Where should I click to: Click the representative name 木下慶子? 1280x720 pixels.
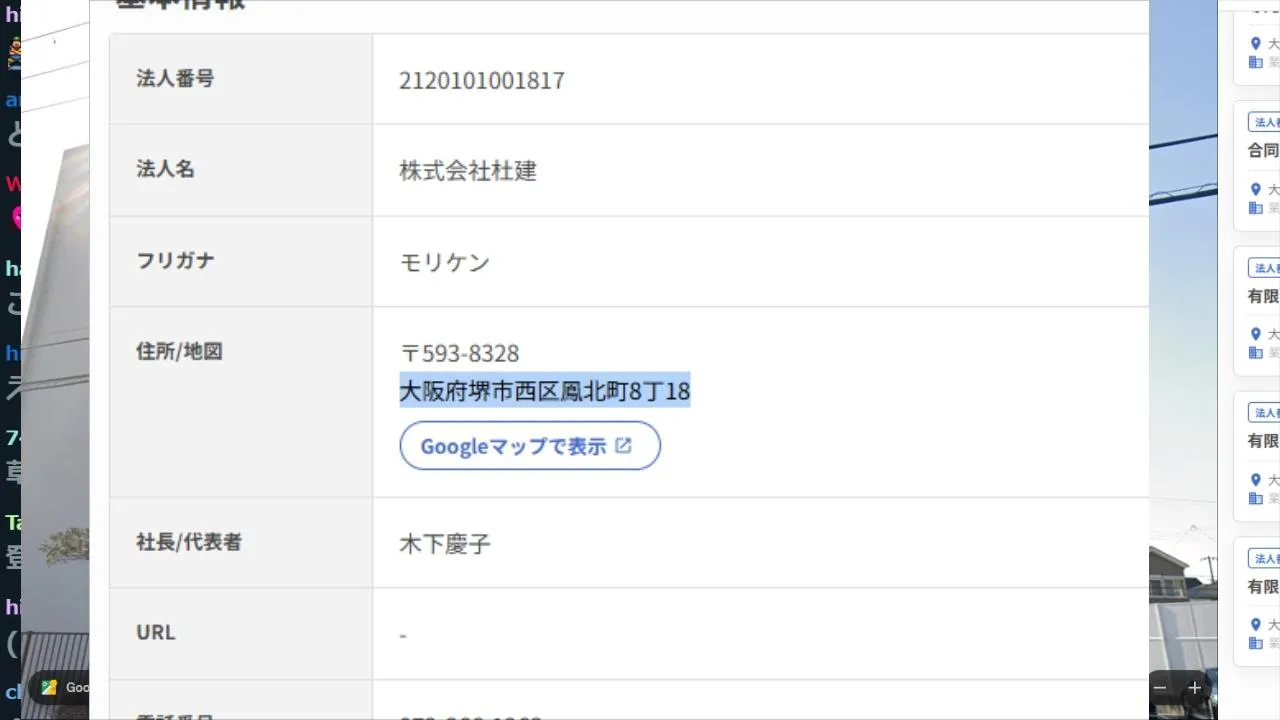[x=445, y=544]
